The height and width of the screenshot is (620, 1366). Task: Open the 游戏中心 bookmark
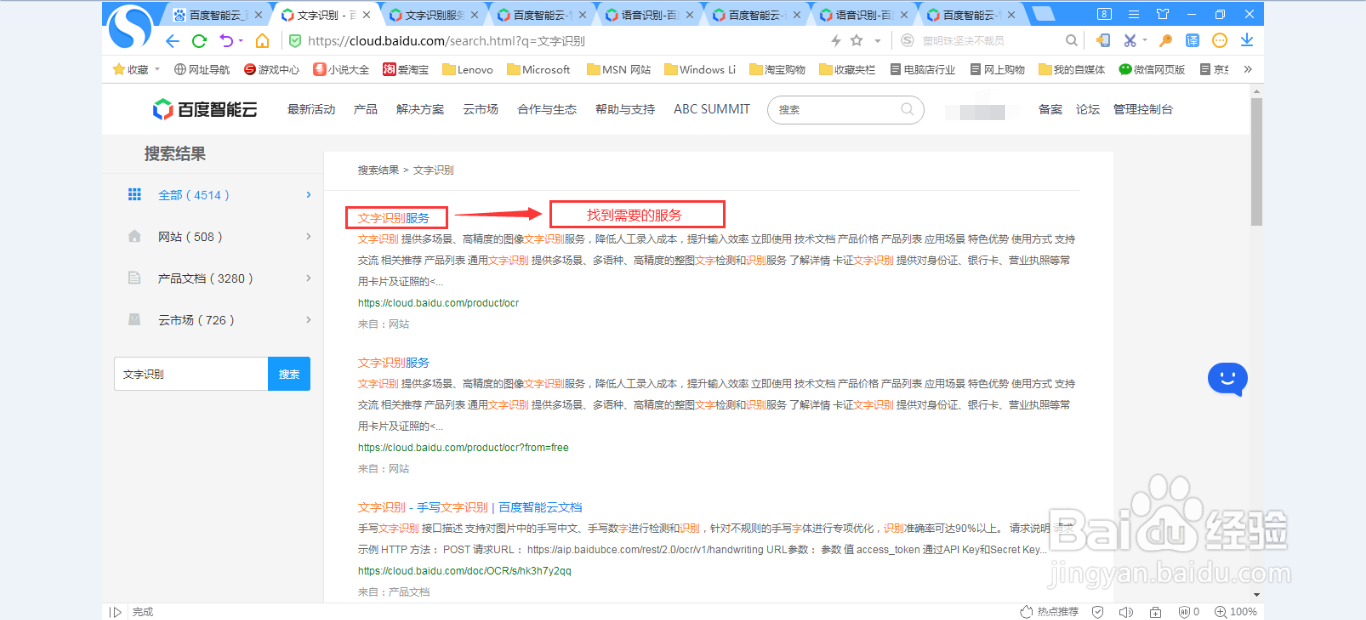click(271, 69)
